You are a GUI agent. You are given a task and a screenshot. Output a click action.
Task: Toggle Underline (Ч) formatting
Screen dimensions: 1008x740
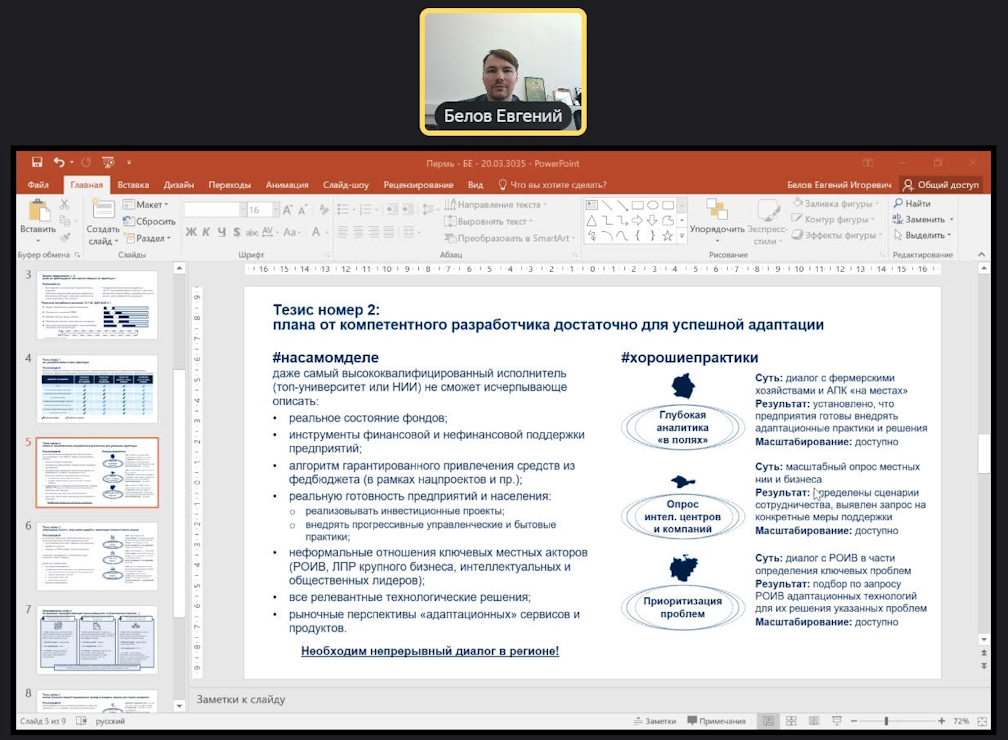tap(222, 232)
